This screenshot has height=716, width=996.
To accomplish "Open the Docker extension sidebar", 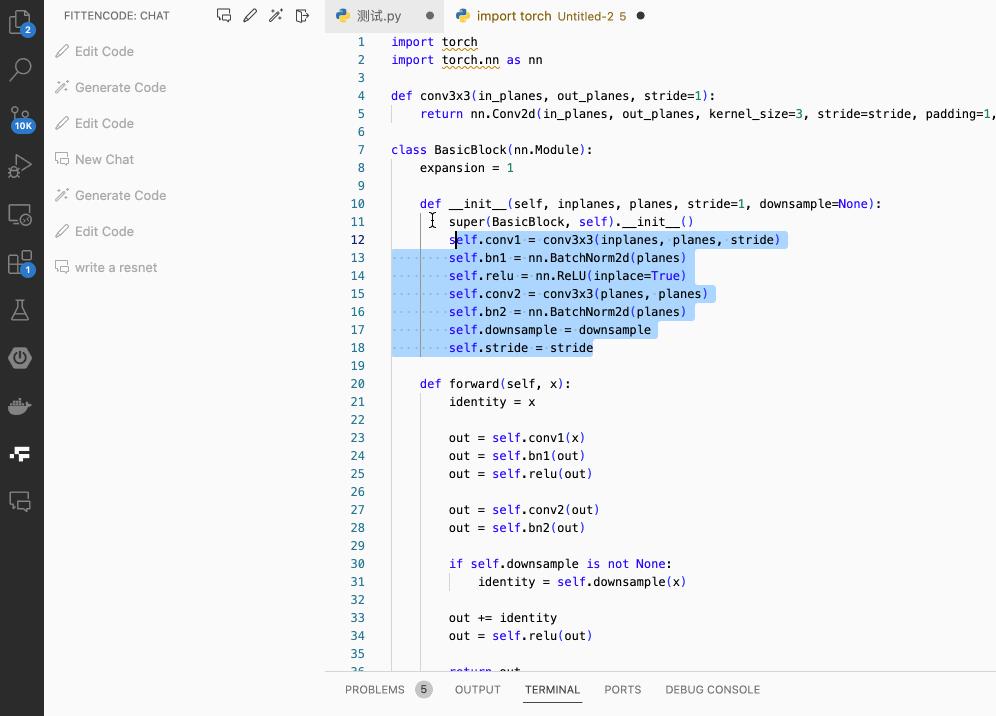I will point(20,406).
